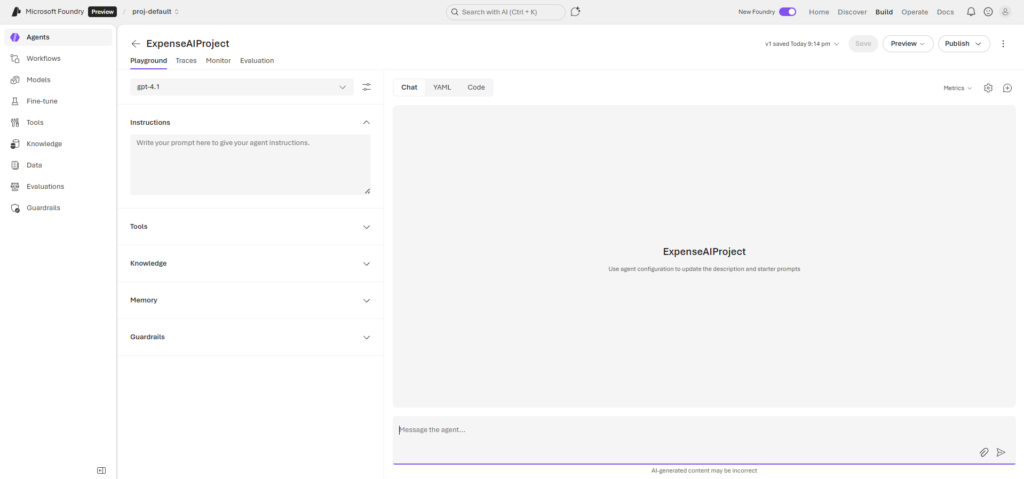Click the send message arrow icon

click(1001, 452)
